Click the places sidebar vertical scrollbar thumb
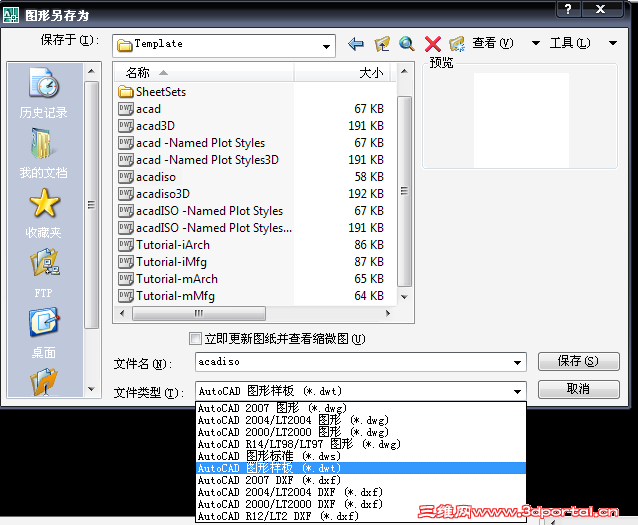 click(92, 204)
